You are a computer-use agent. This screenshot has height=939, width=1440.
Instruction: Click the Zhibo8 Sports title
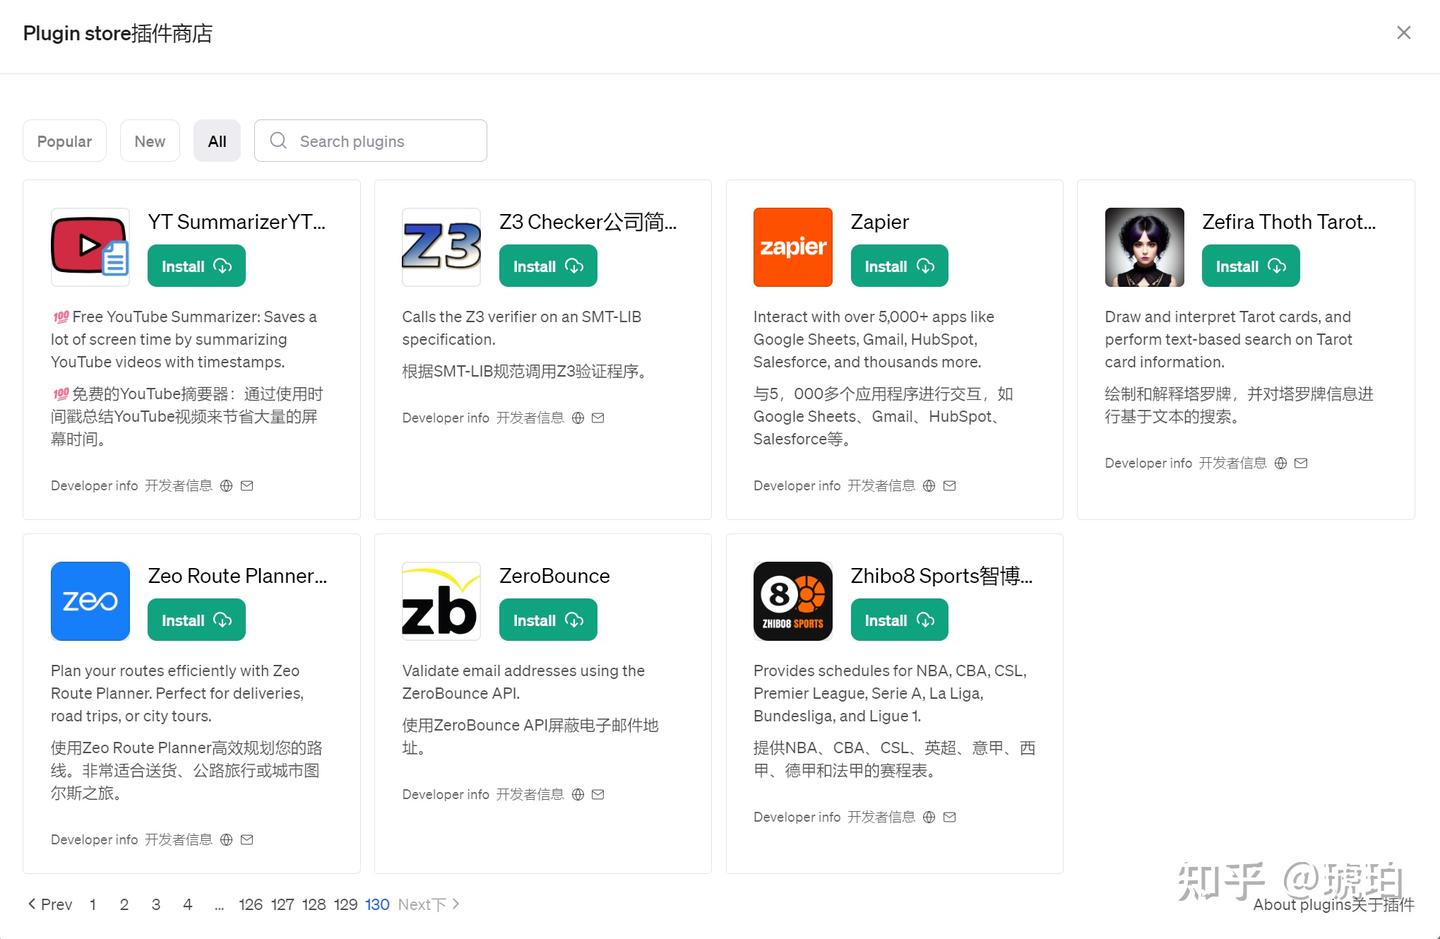point(942,576)
